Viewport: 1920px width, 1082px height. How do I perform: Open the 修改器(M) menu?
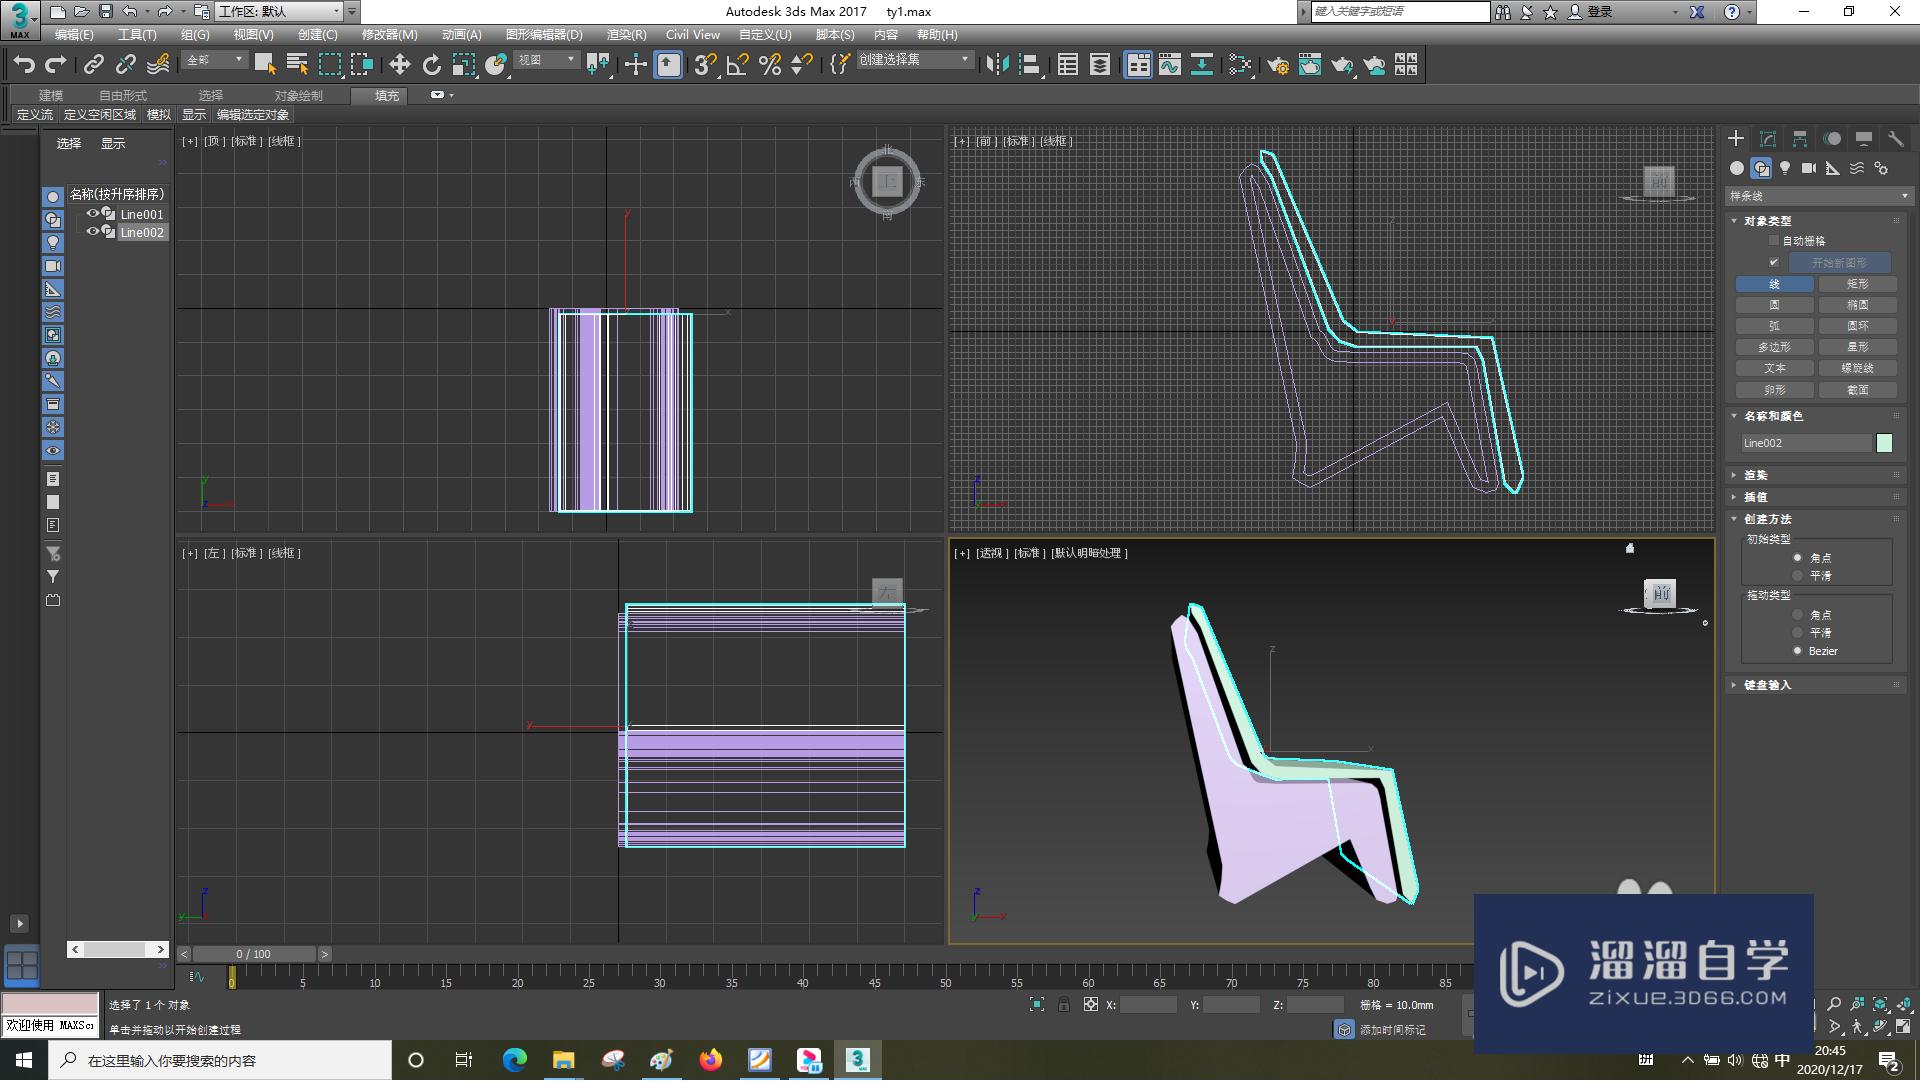point(389,35)
